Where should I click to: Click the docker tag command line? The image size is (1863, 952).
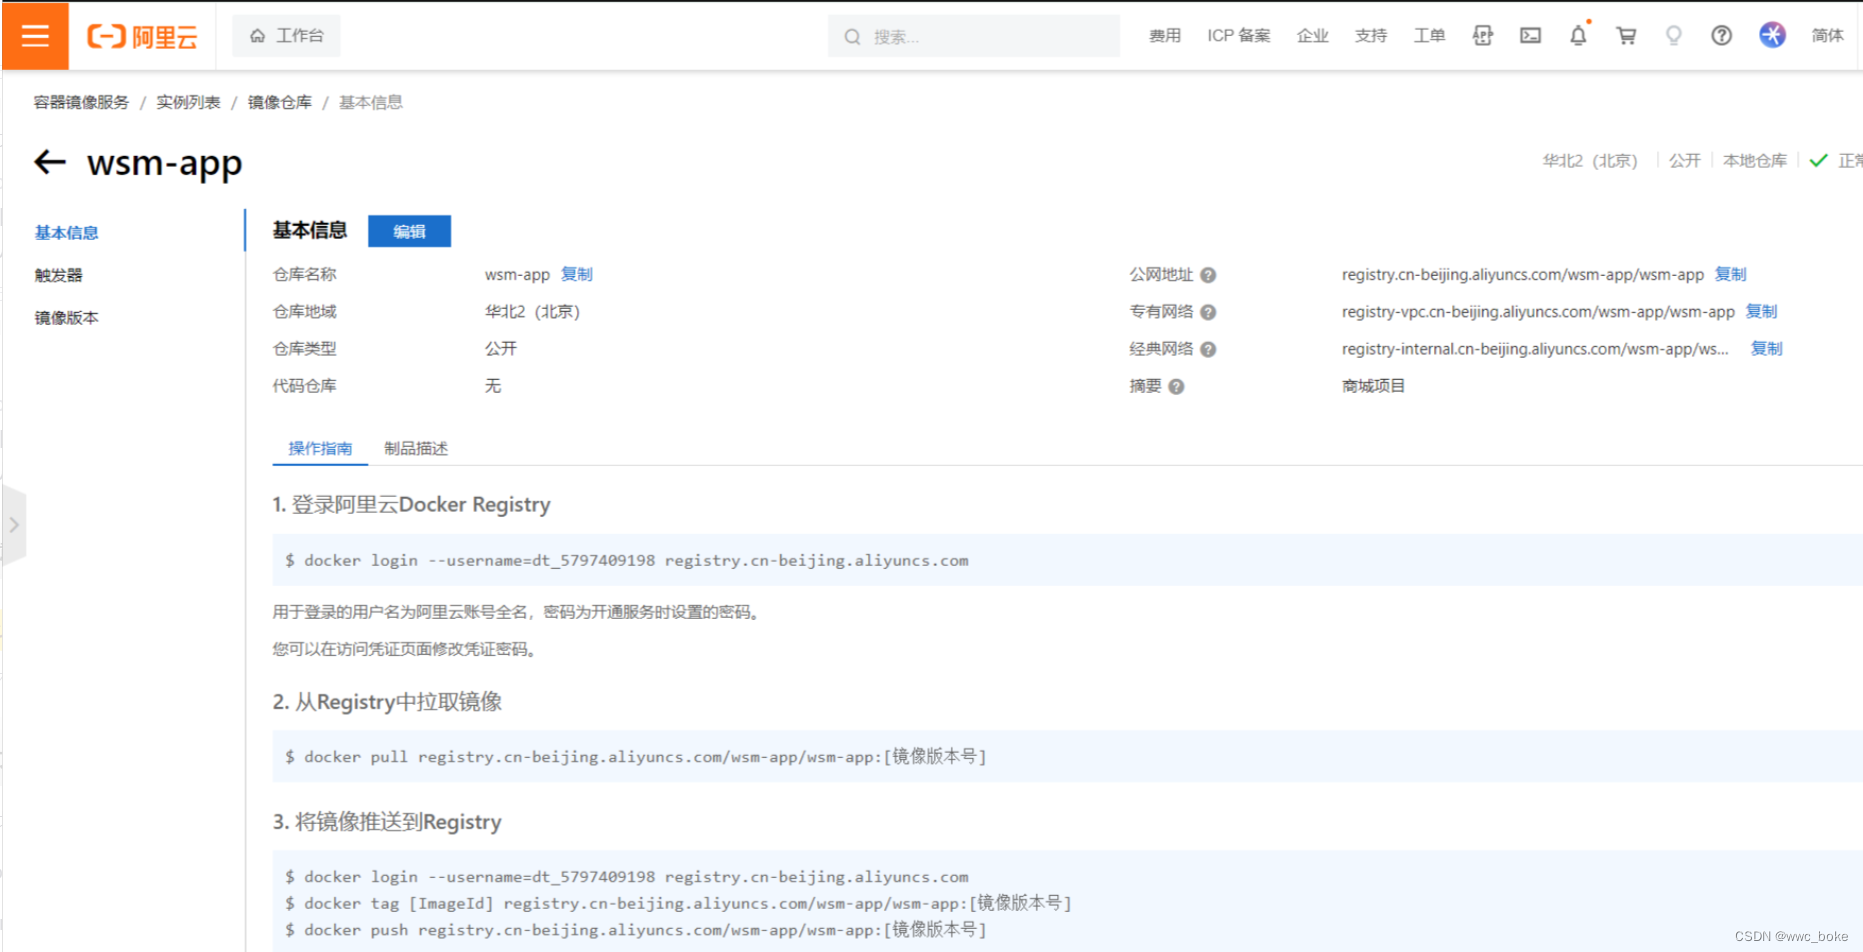678,903
